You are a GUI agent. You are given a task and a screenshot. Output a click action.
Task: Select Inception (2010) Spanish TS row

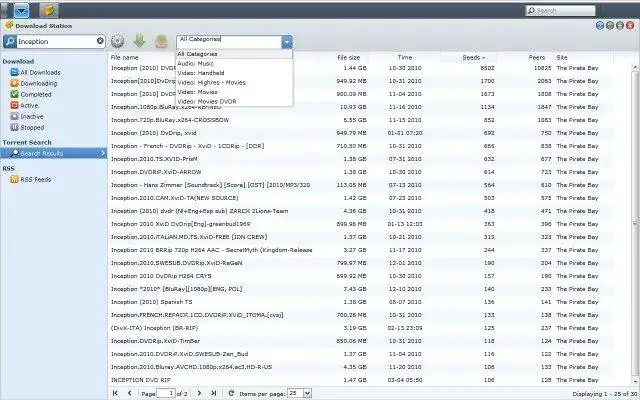coord(361,302)
